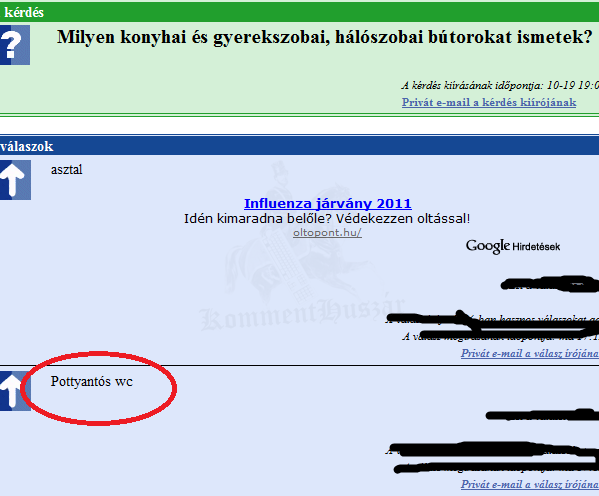Click the up arrow icon beside 'asztal'
Viewport: 599px width, 496px height.
(15, 180)
